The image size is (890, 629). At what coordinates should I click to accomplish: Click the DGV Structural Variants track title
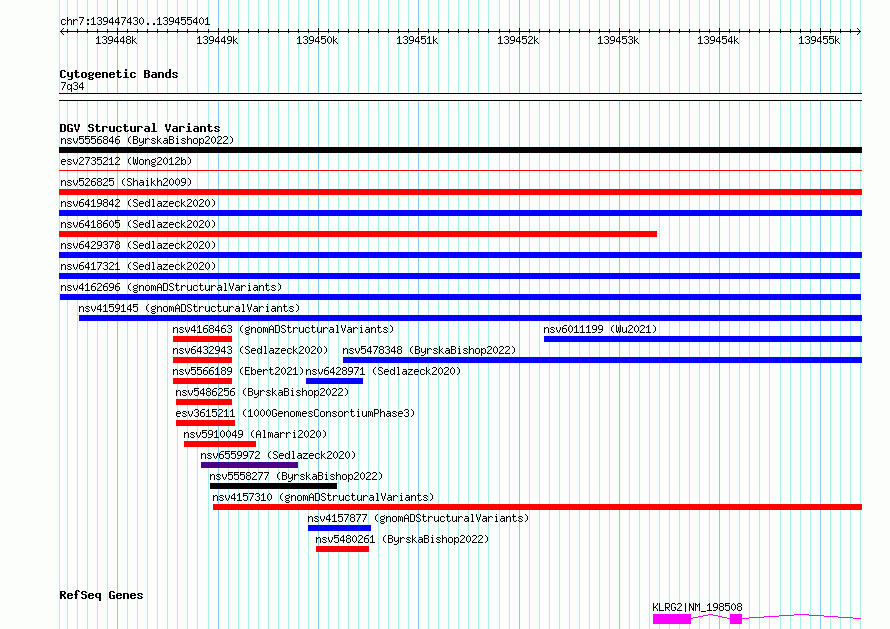pos(140,128)
